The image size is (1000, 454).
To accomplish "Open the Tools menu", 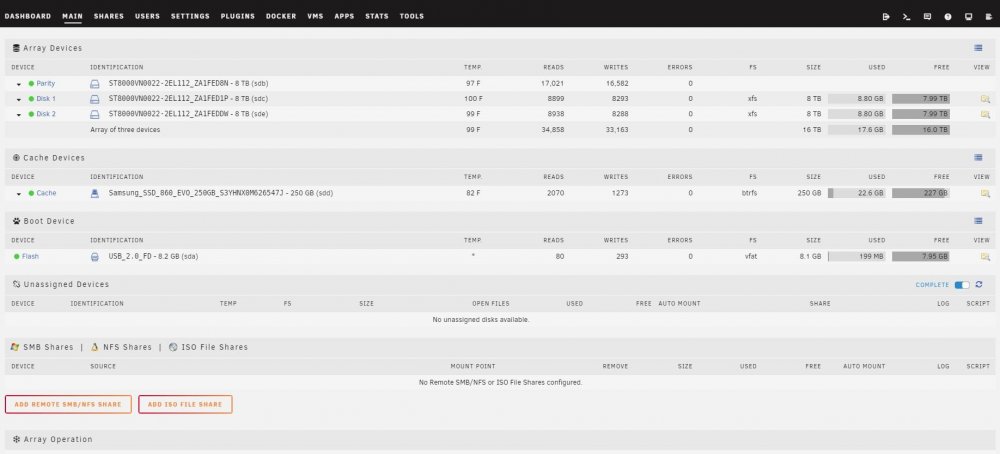I will (412, 17).
